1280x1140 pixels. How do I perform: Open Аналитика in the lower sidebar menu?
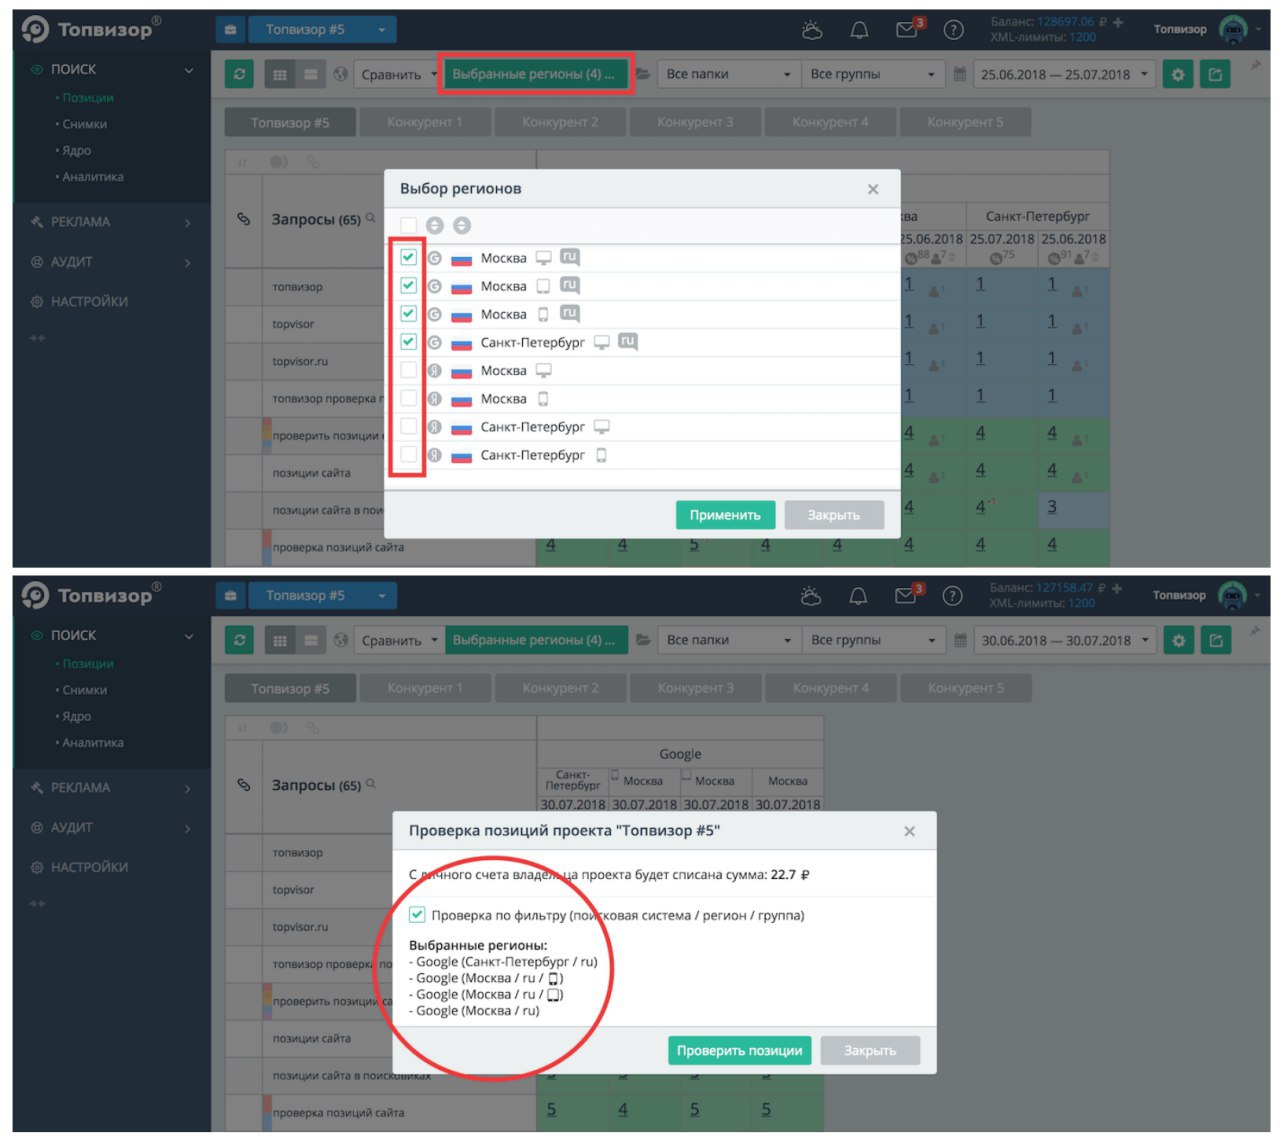[x=93, y=743]
